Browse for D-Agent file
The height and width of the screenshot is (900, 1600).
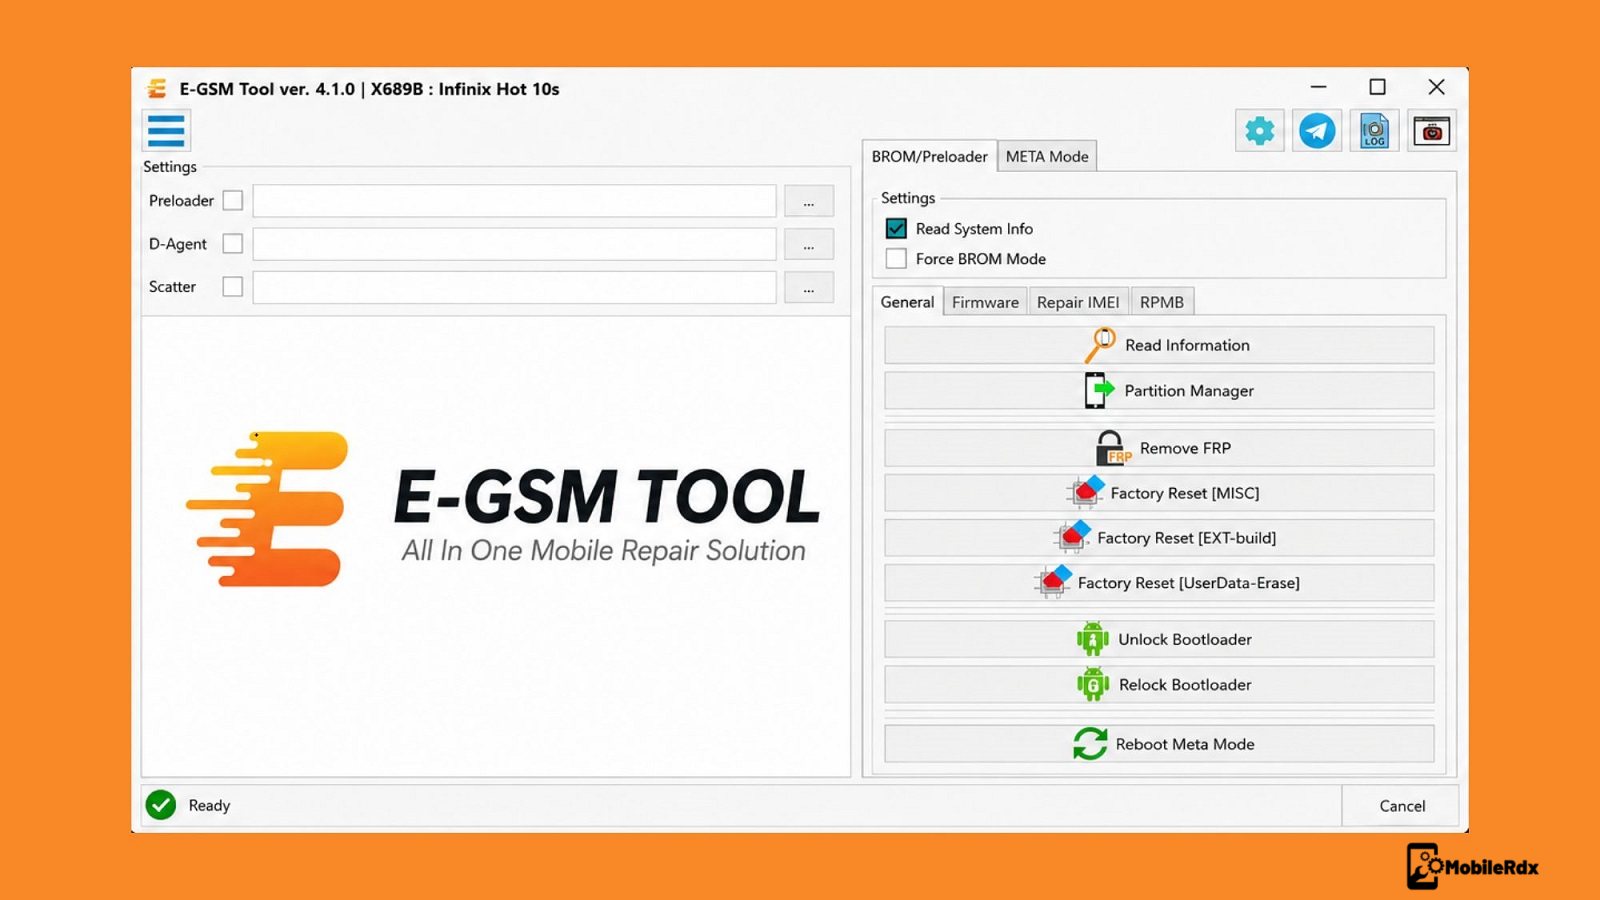pos(809,244)
